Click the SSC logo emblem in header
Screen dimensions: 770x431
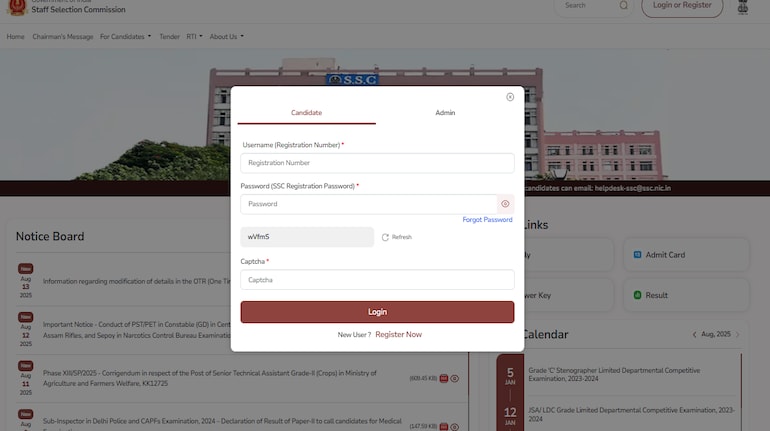(x=15, y=6)
